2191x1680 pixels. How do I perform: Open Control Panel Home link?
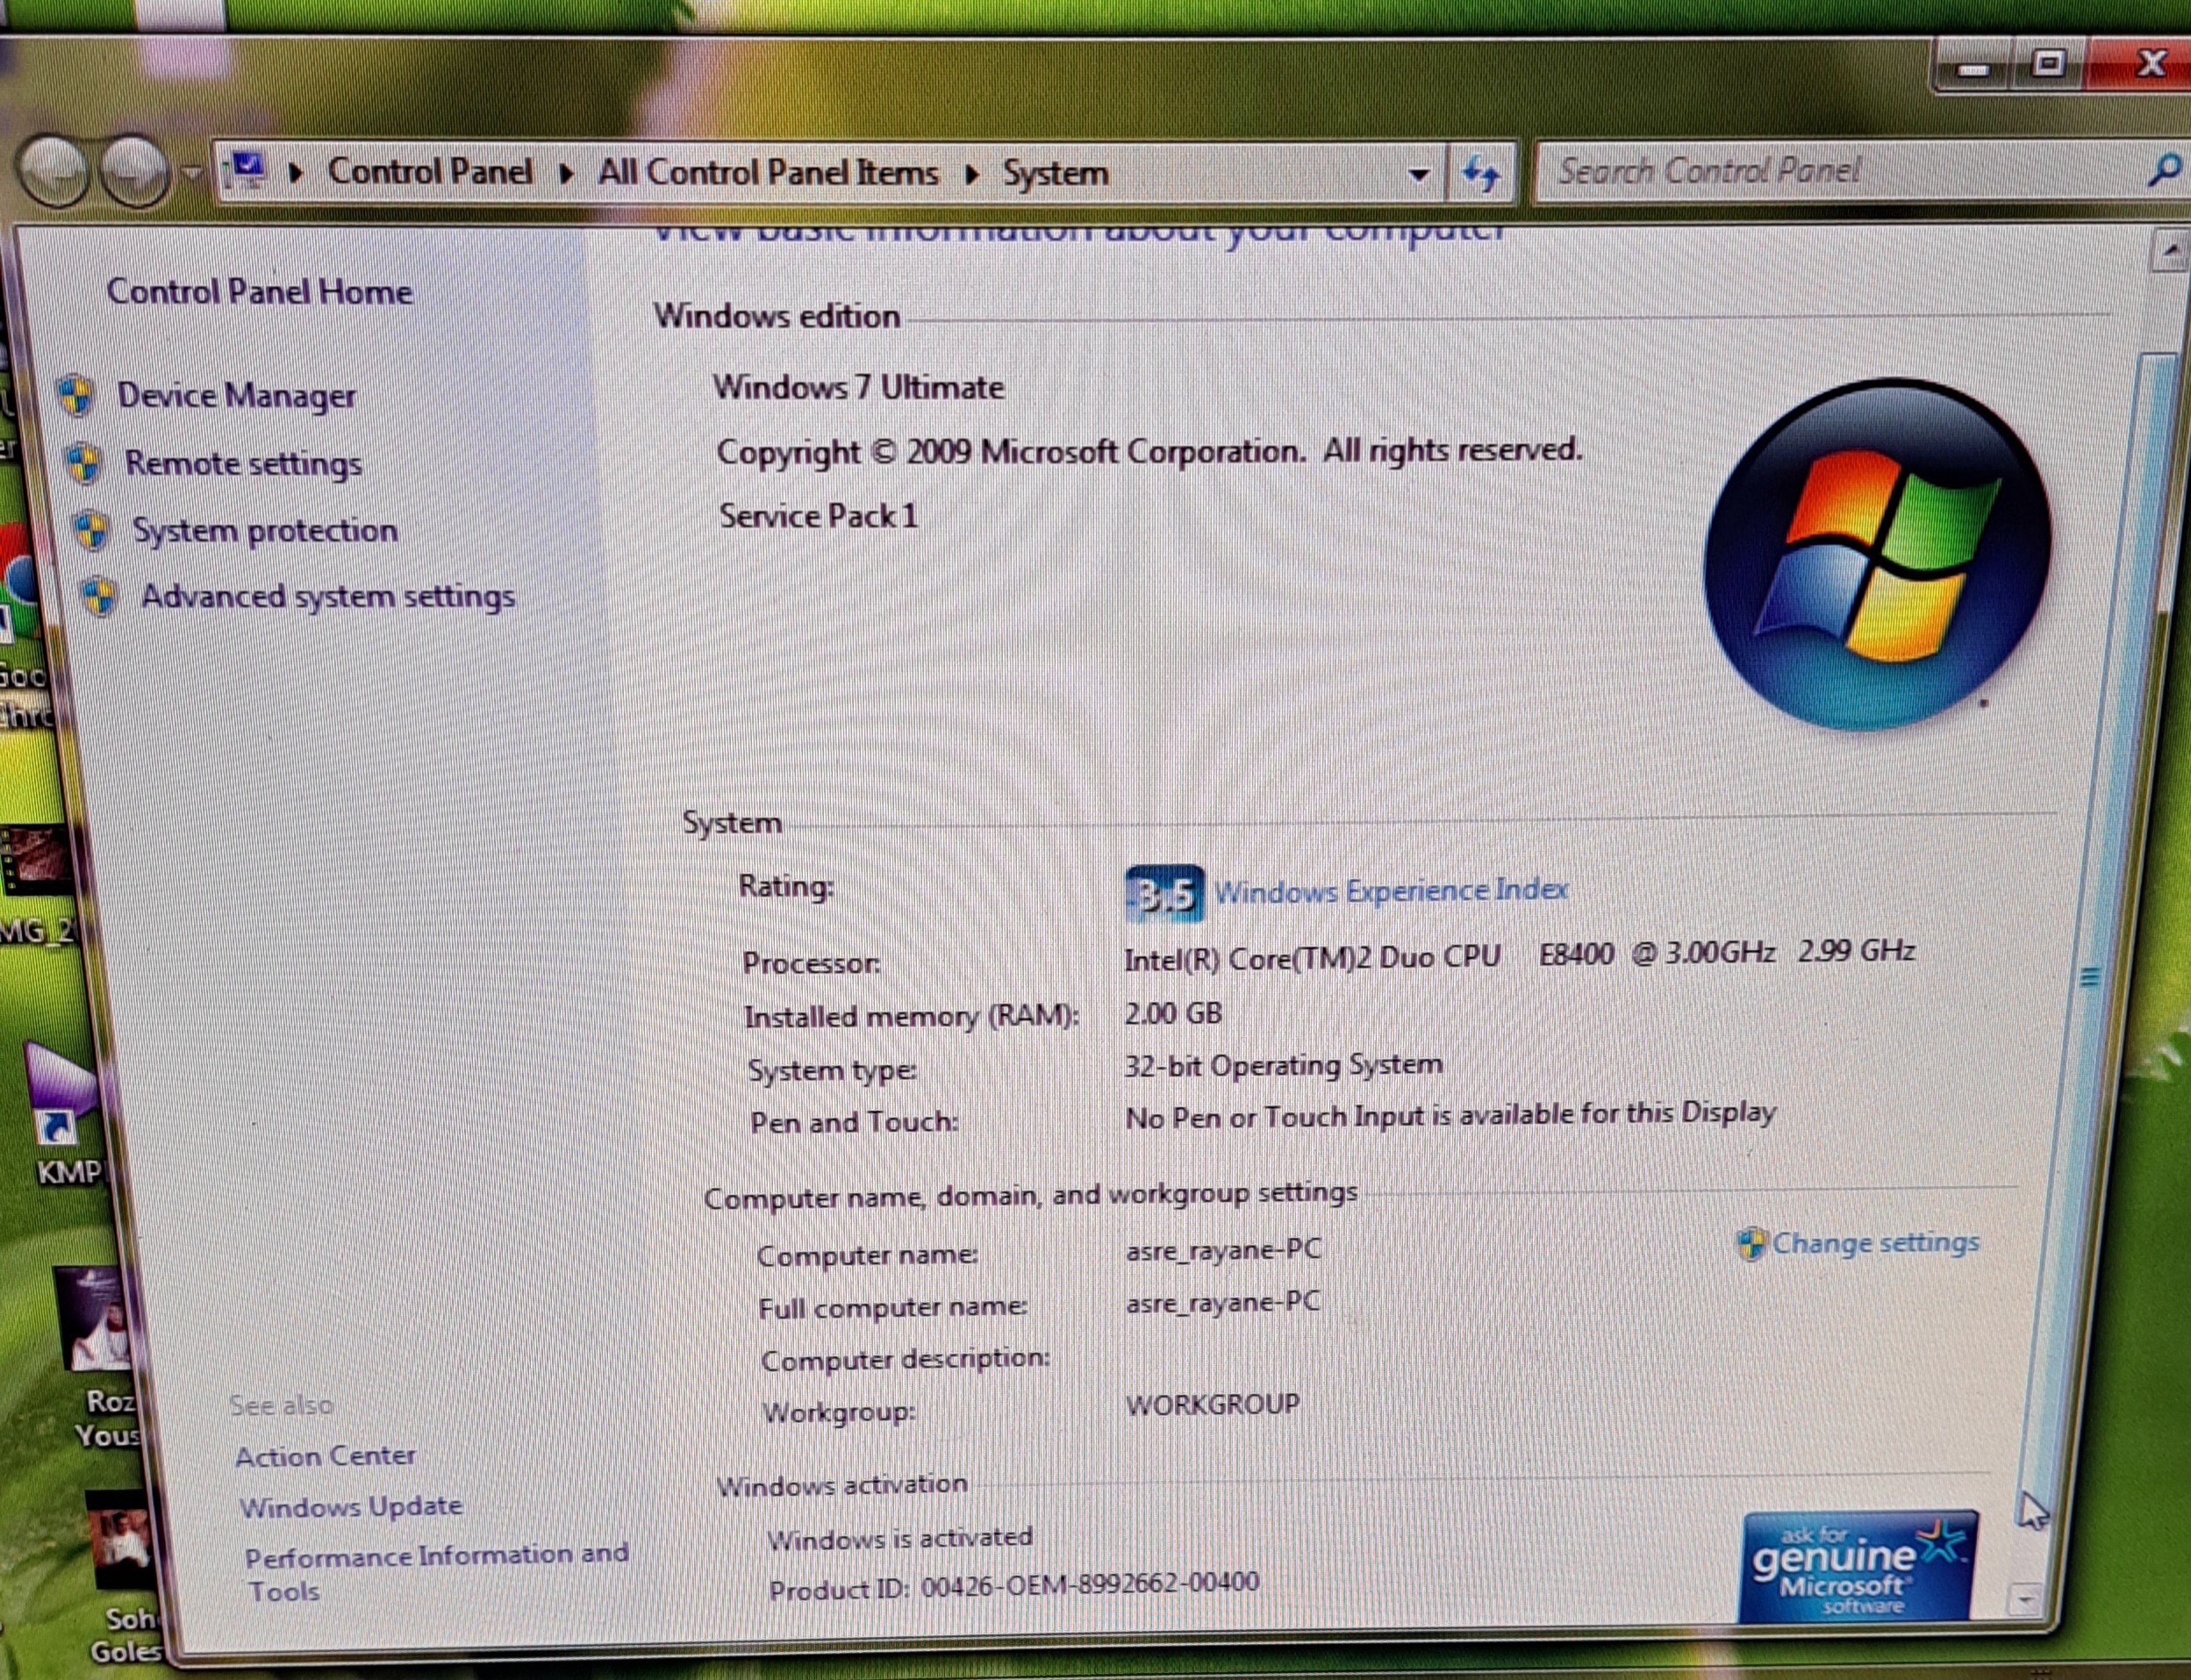[x=259, y=292]
